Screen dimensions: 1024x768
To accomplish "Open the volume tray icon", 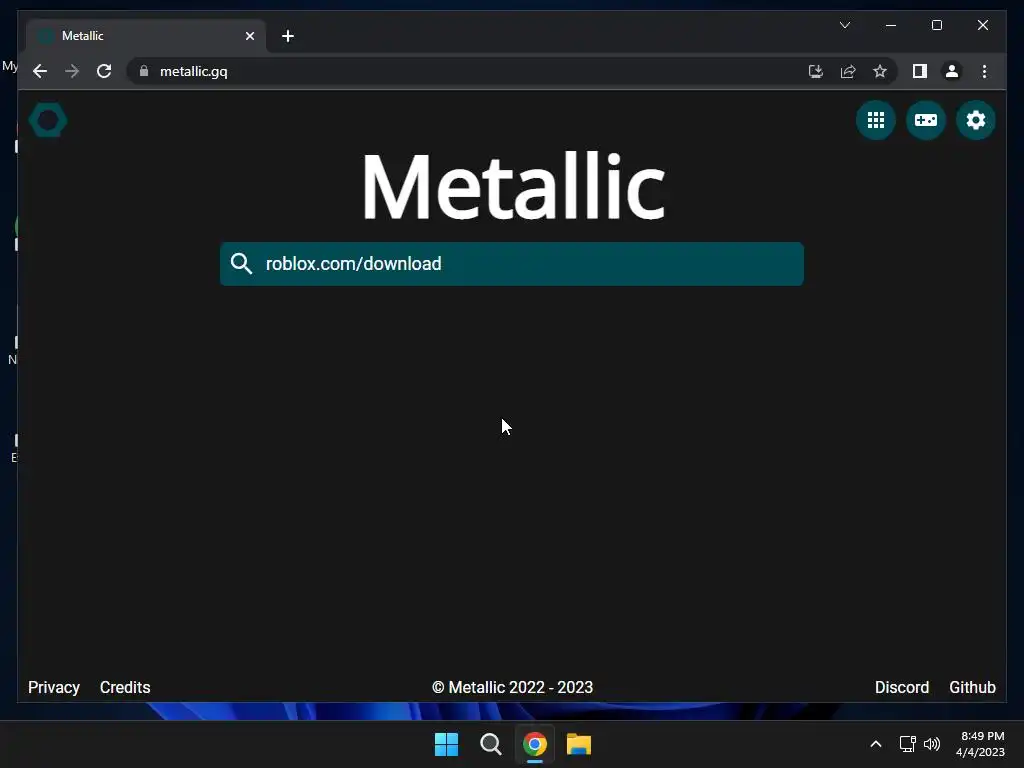I will (932, 744).
